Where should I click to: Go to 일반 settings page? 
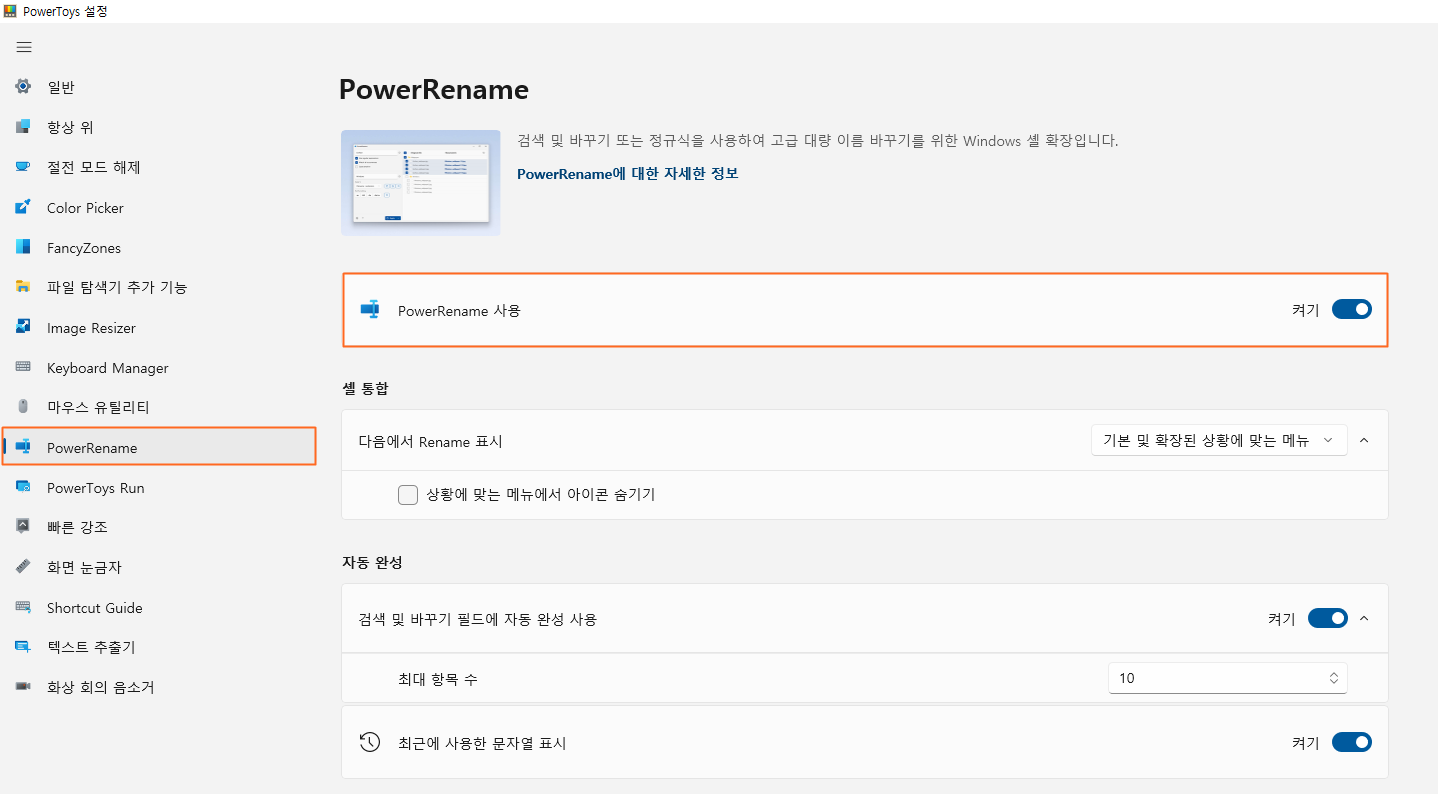(61, 87)
